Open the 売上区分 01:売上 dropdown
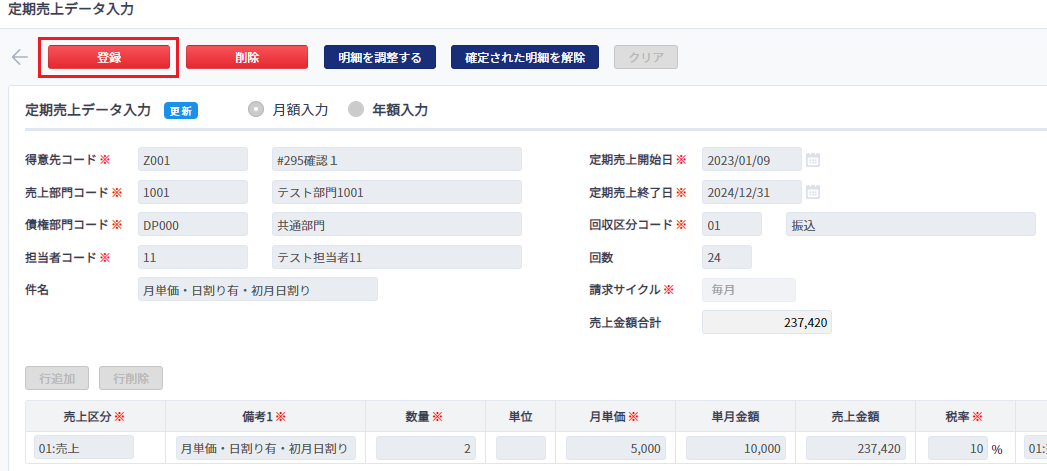Image resolution: width=1047 pixels, height=471 pixels. 83,448
